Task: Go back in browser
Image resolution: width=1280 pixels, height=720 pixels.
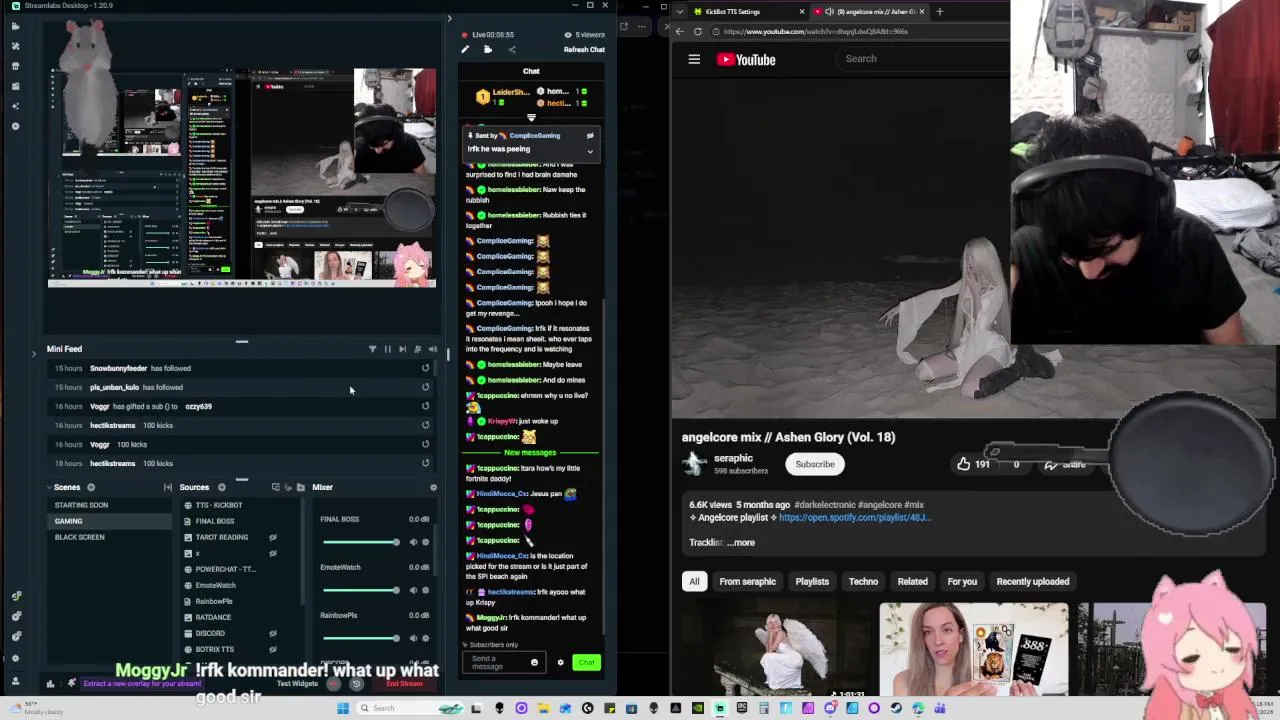Action: pyautogui.click(x=679, y=31)
